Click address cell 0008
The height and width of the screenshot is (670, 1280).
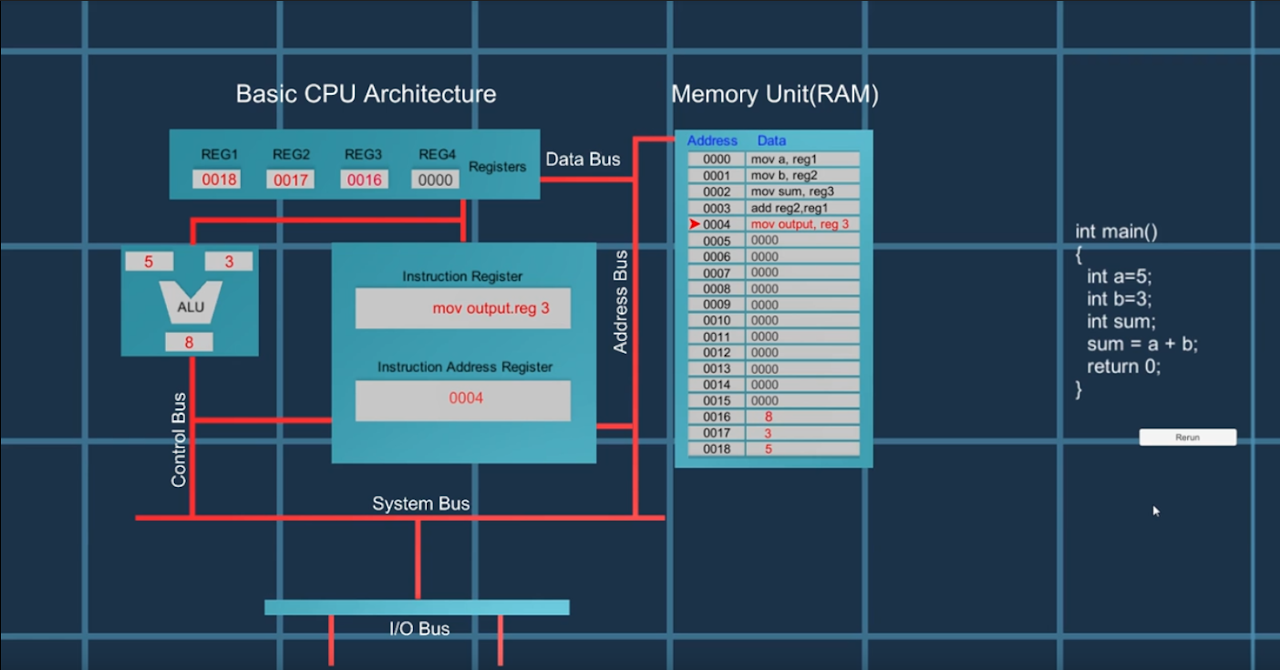[716, 288]
